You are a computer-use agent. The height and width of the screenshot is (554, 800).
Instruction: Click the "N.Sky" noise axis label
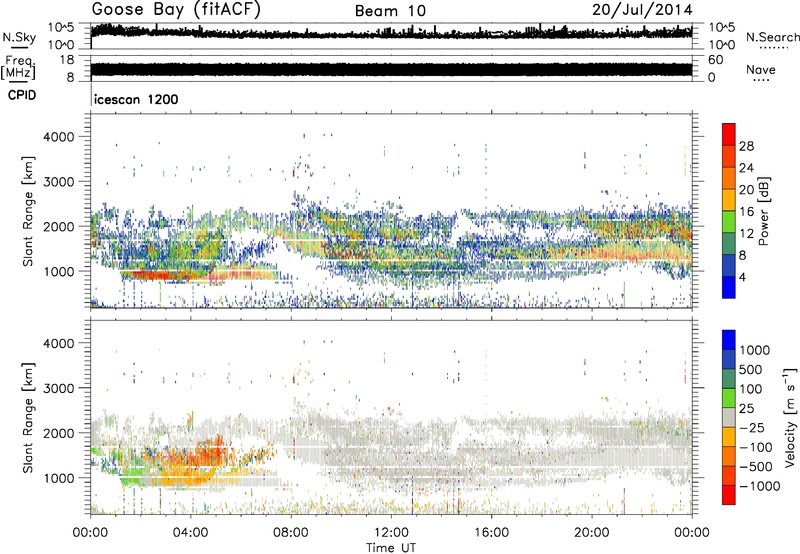click(19, 37)
